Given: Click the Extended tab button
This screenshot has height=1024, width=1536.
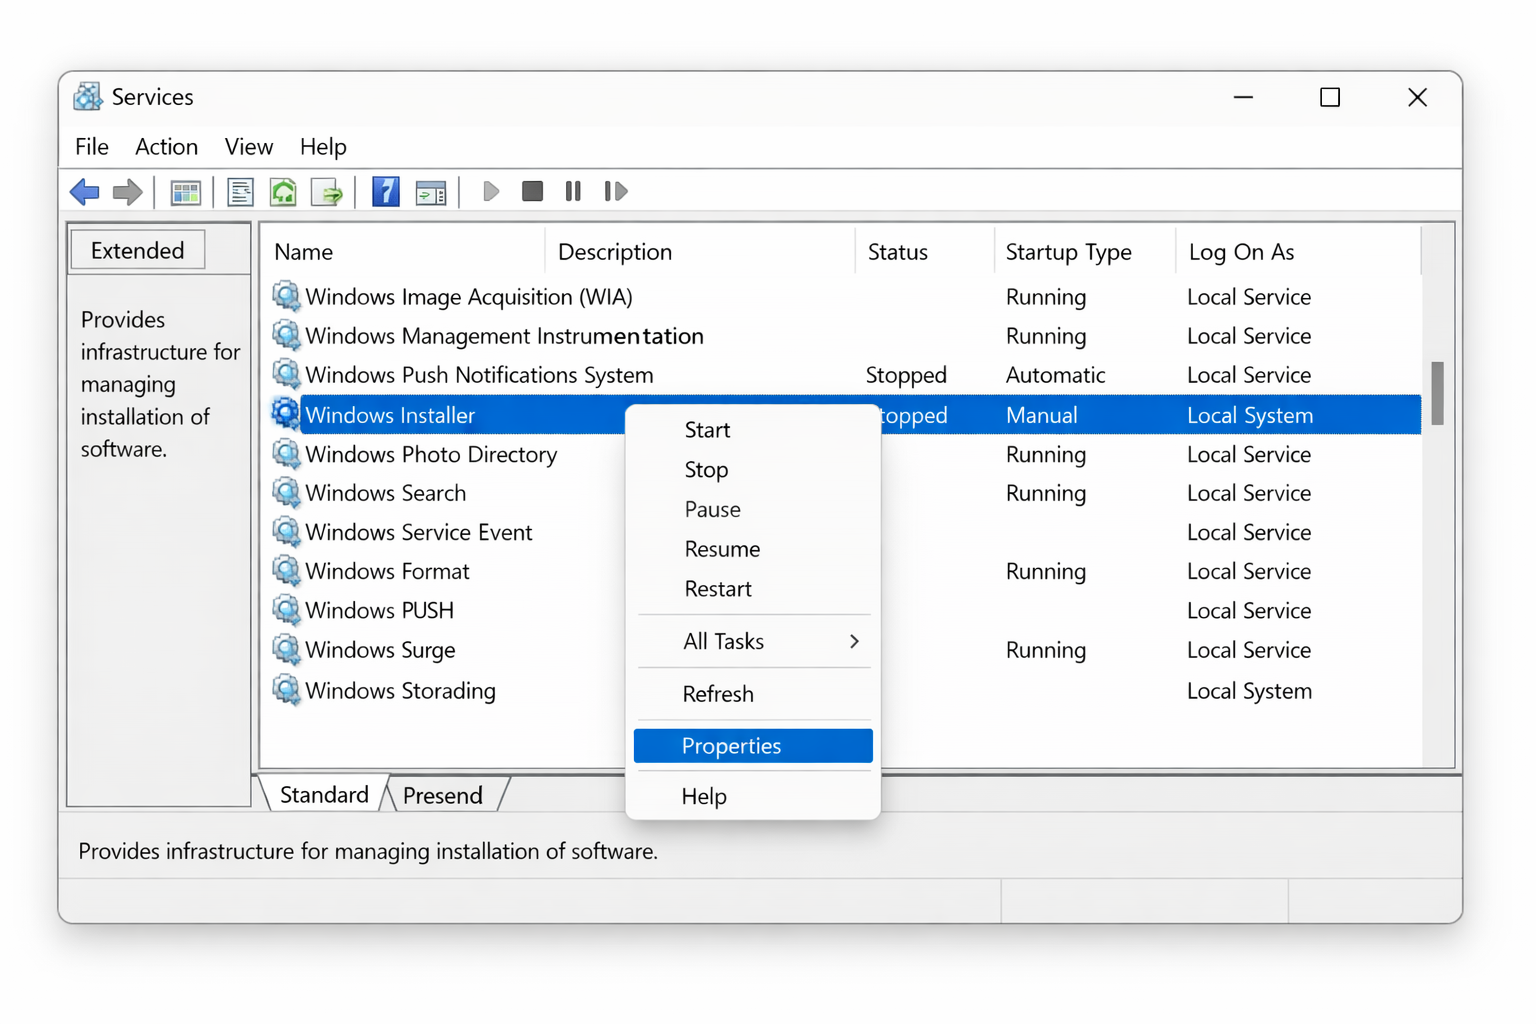Looking at the screenshot, I should (x=138, y=250).
